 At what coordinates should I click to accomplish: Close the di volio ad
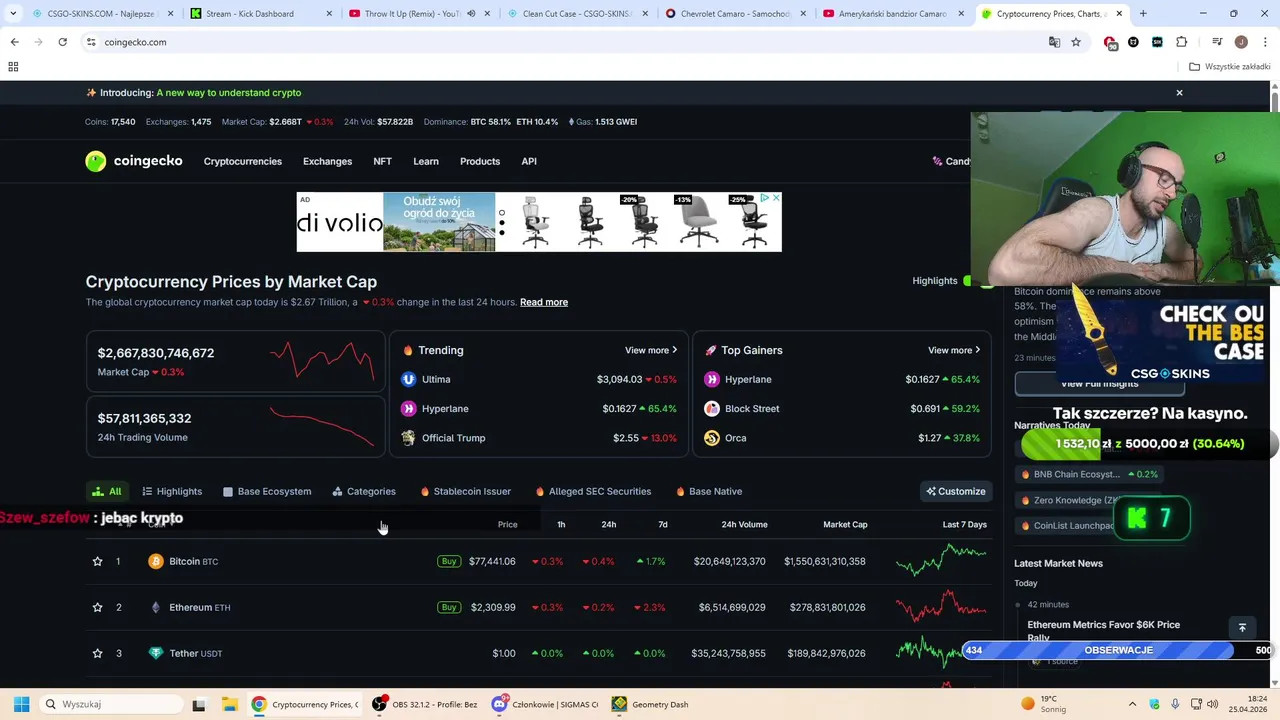(775, 198)
